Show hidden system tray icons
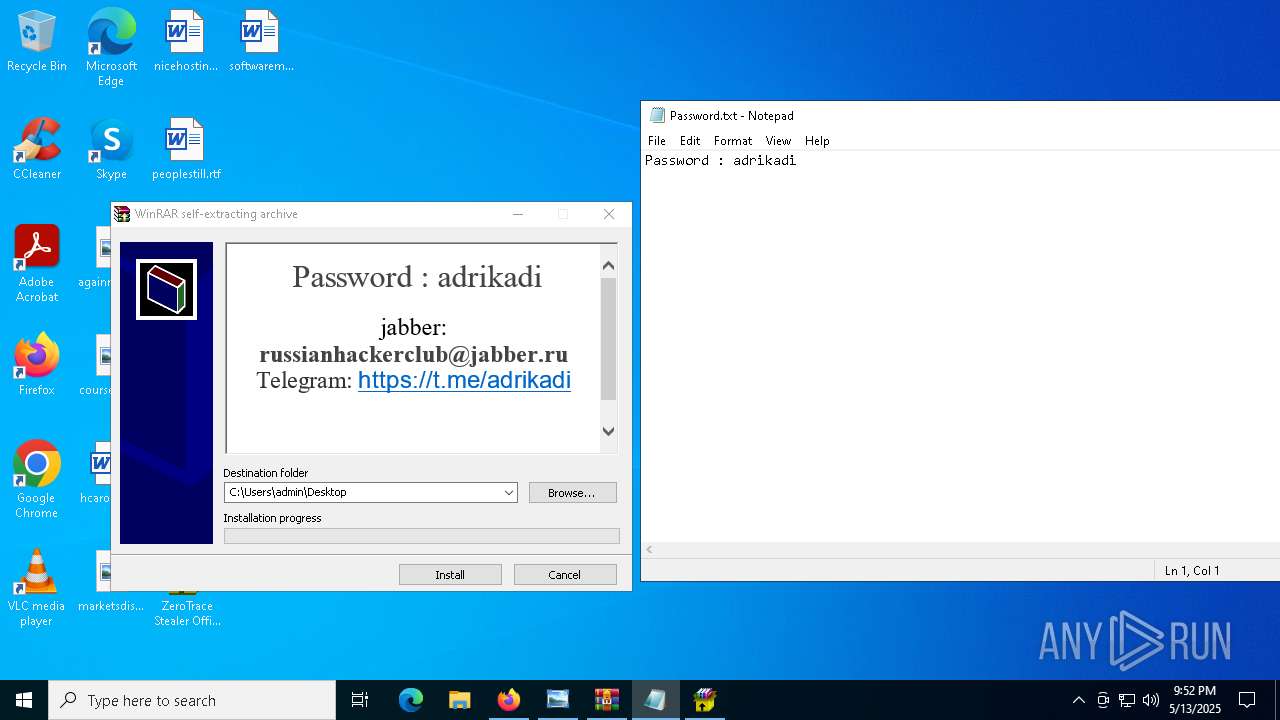1280x720 pixels. pos(1078,700)
